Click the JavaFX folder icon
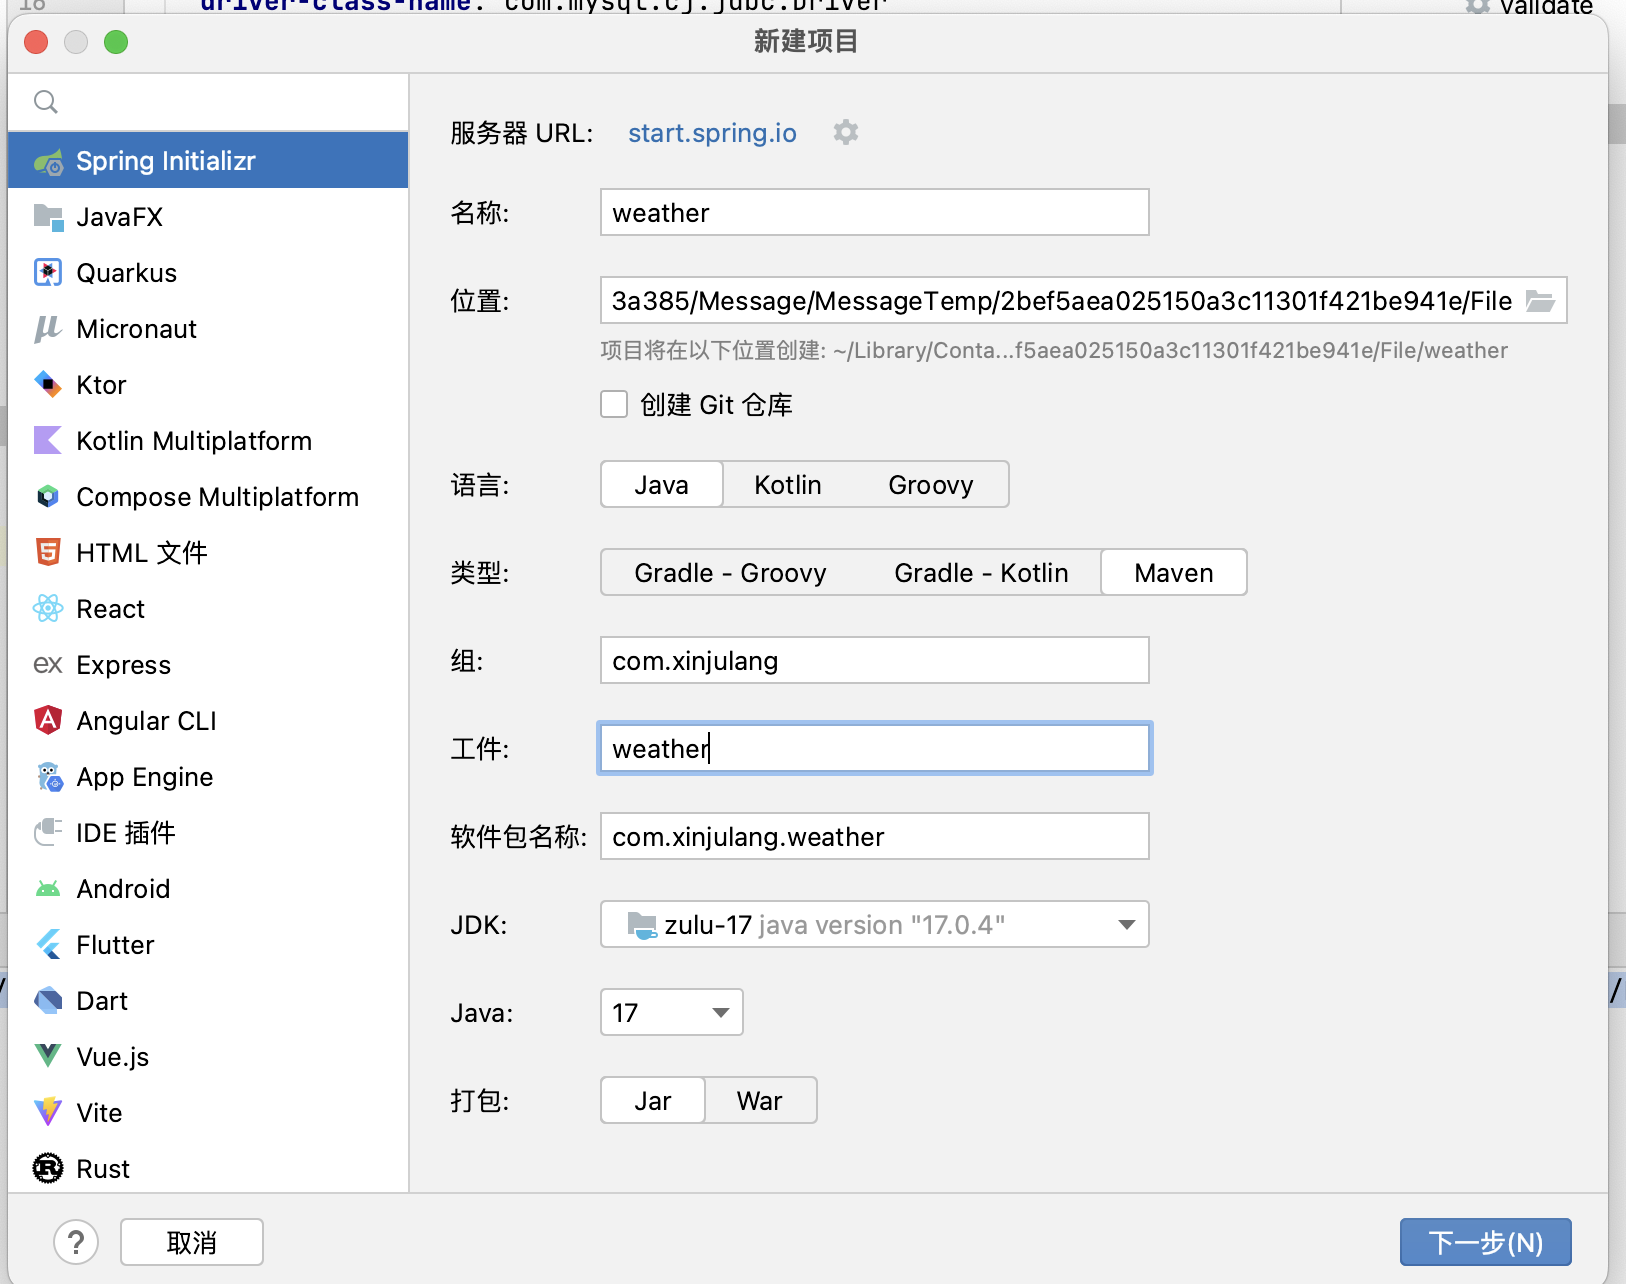Viewport: 1626px width, 1284px height. coord(48,217)
